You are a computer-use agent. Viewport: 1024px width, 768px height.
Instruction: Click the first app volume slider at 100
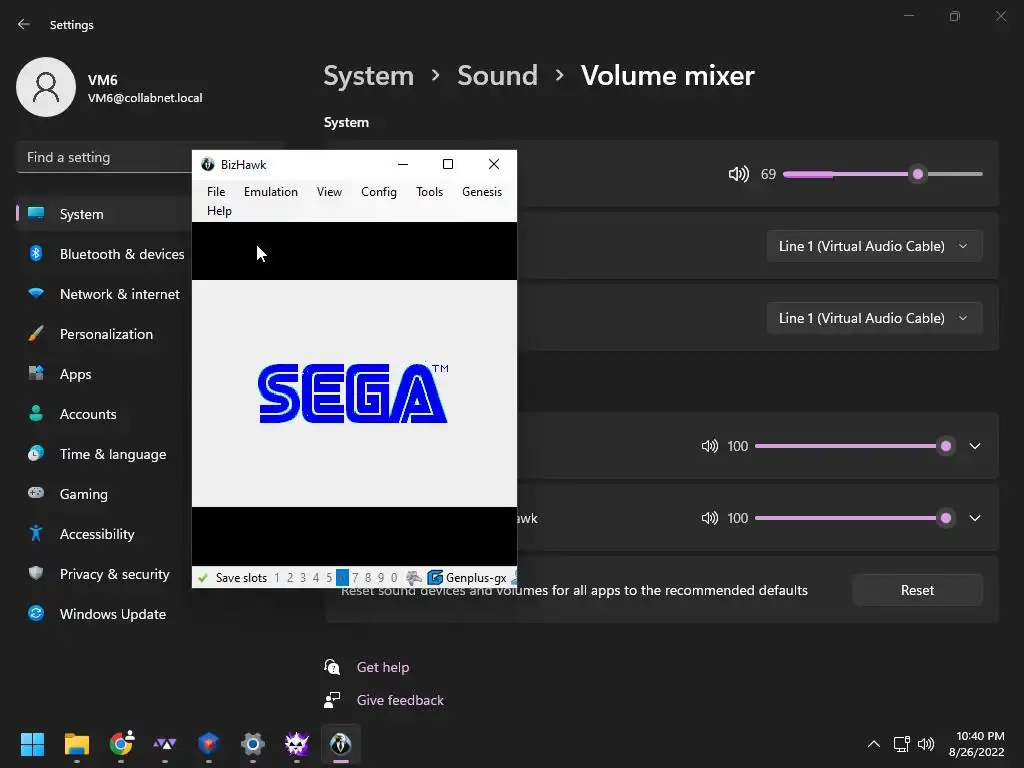point(854,446)
